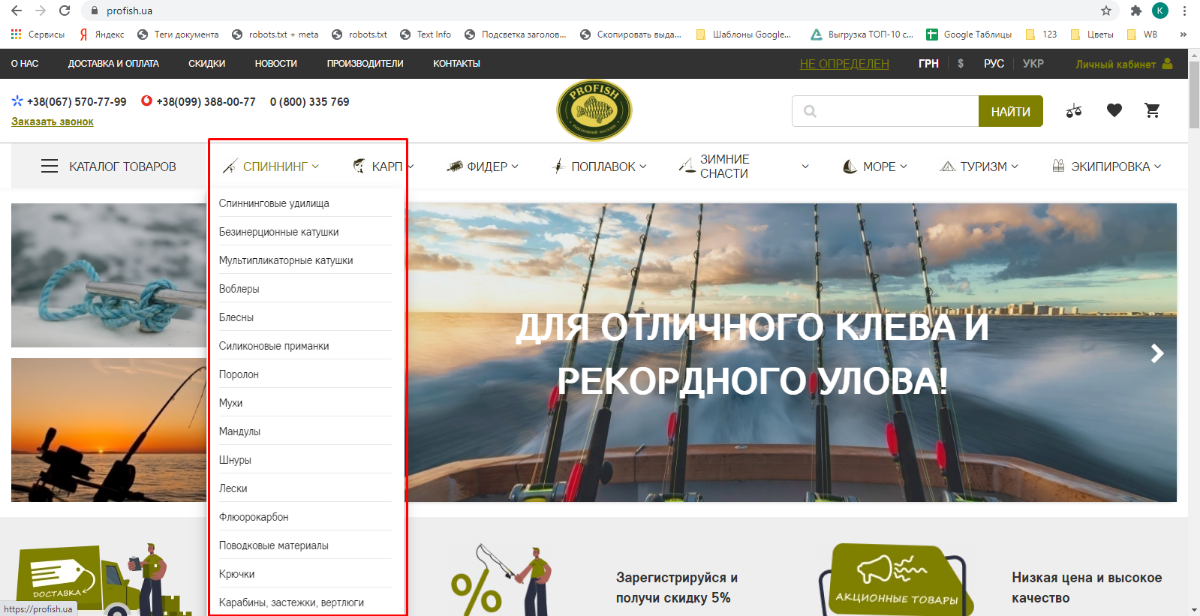The image size is (1200, 616).
Task: Click the +38(067) 570-77-99 phone number
Action: click(76, 102)
